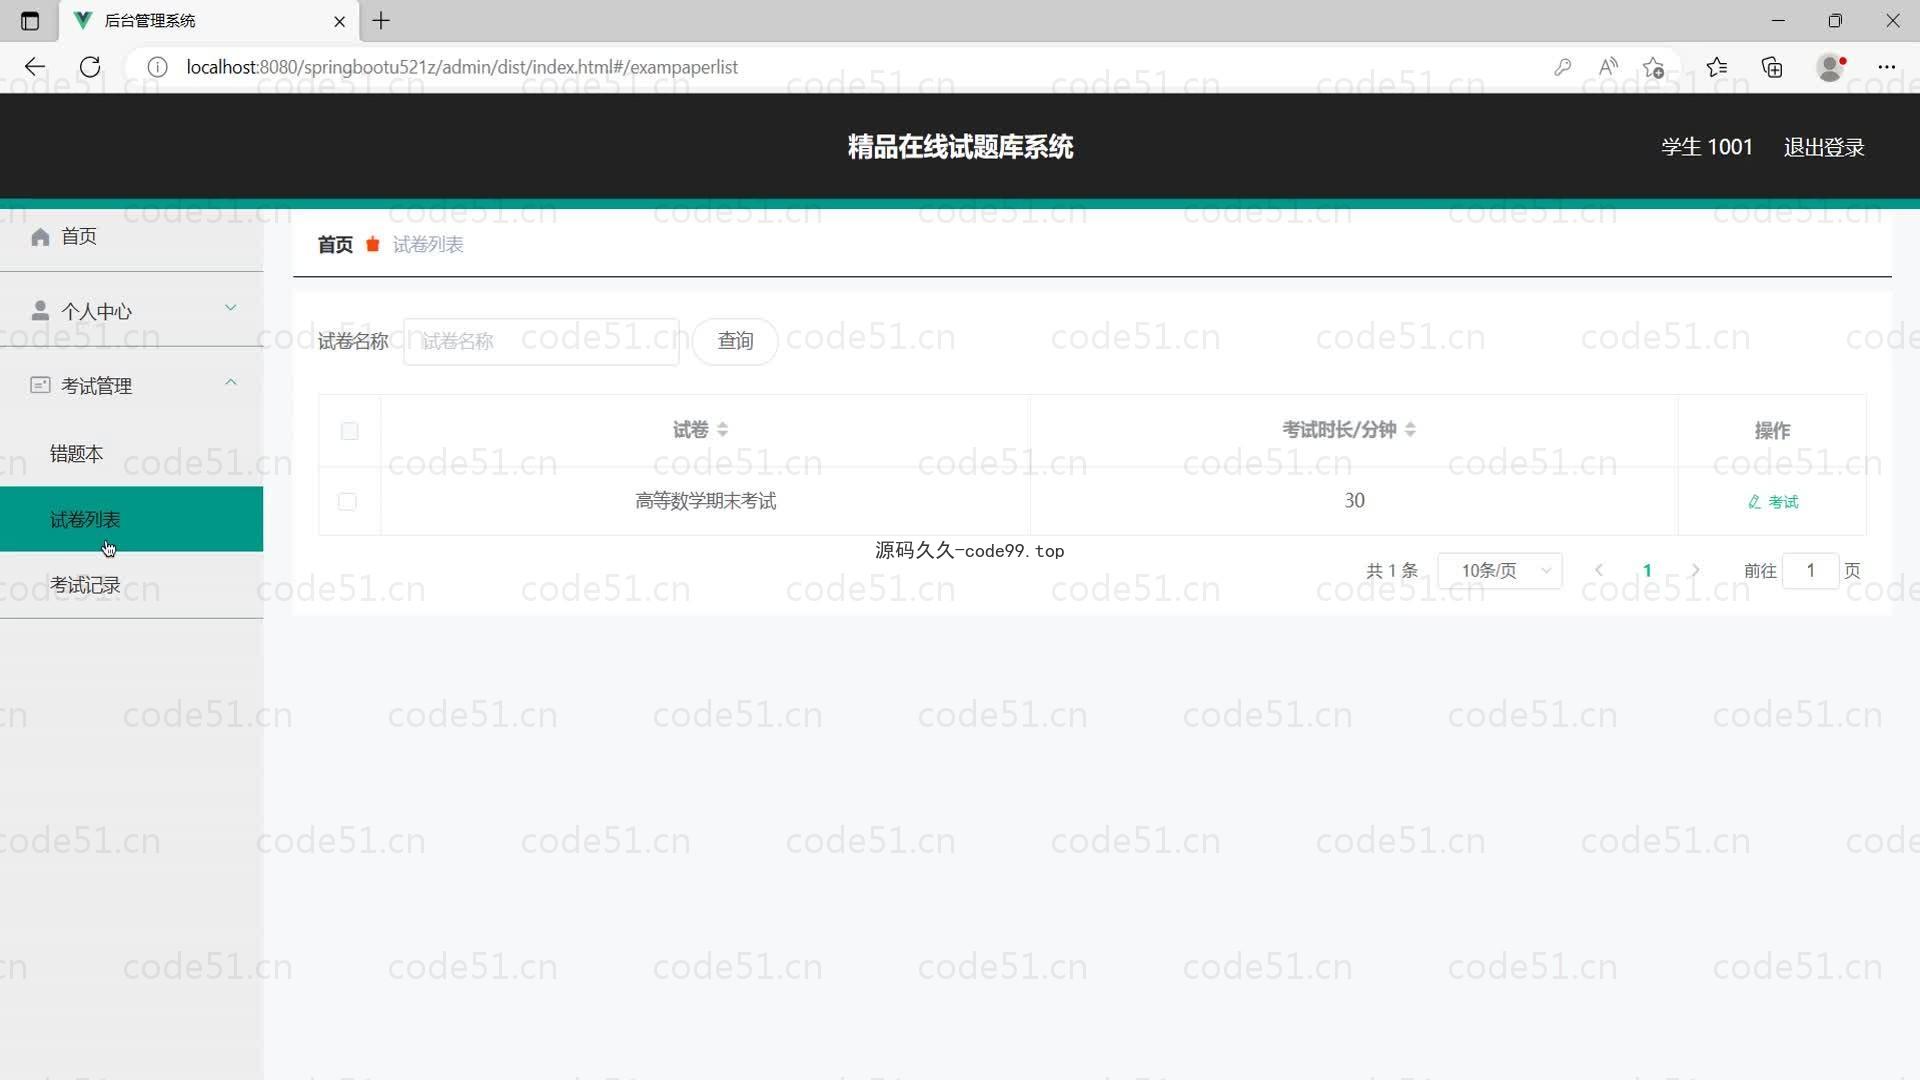Screen dimensions: 1920x1080
Task: Open 错题本 in the sidebar
Action: (131, 454)
